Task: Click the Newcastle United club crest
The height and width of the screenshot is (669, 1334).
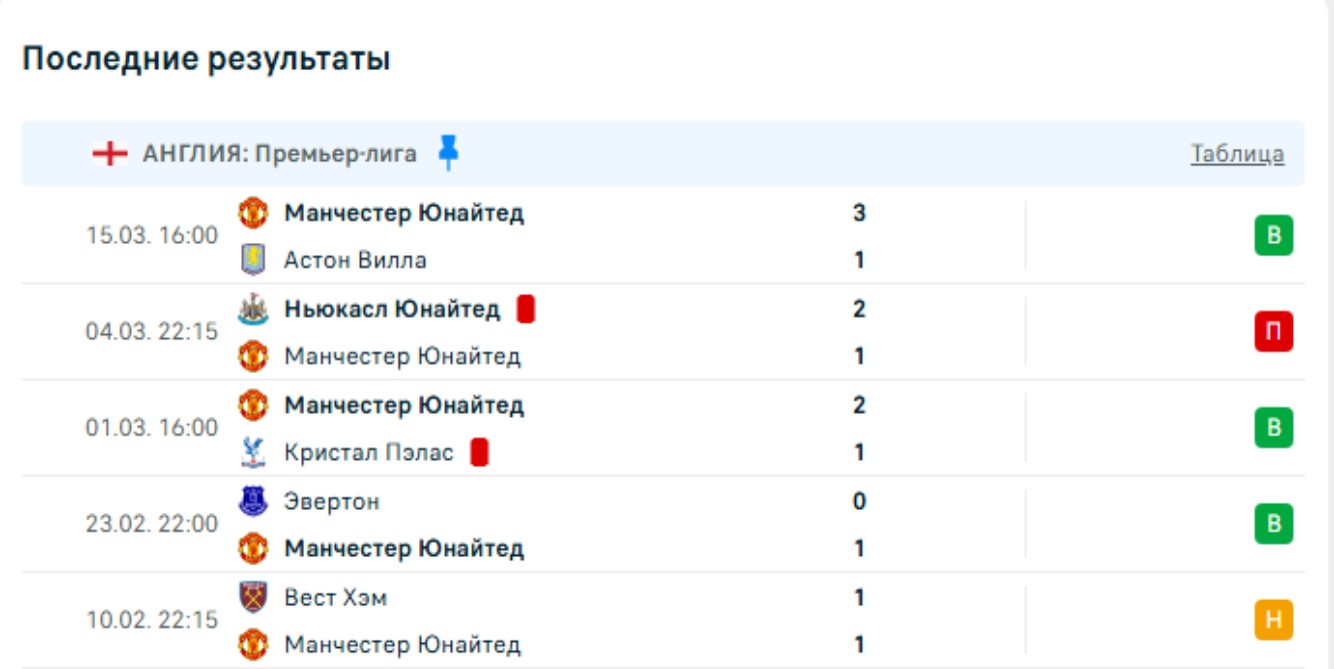Action: 253,309
